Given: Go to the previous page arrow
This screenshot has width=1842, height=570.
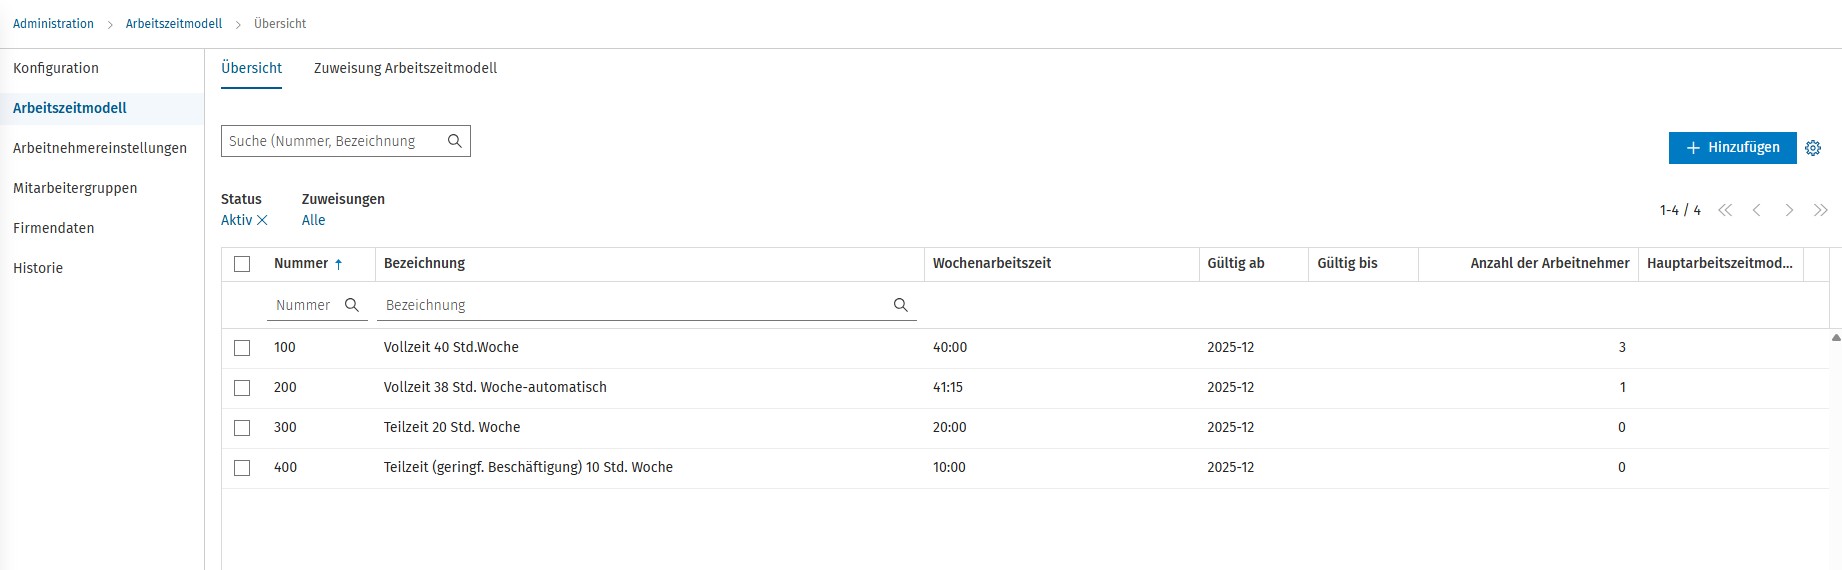Looking at the screenshot, I should point(1756,210).
